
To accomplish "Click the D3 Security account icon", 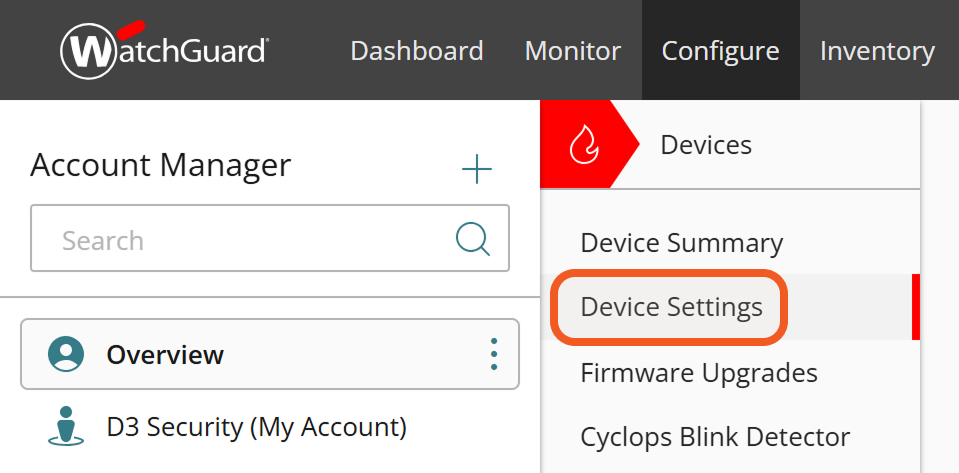I will pyautogui.click(x=66, y=427).
